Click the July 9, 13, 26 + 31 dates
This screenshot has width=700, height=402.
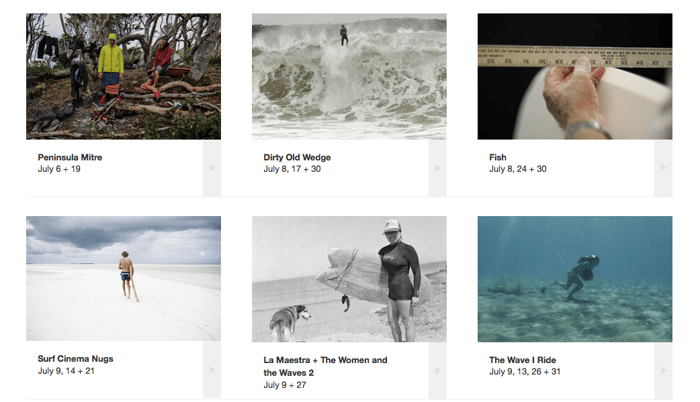coord(525,372)
